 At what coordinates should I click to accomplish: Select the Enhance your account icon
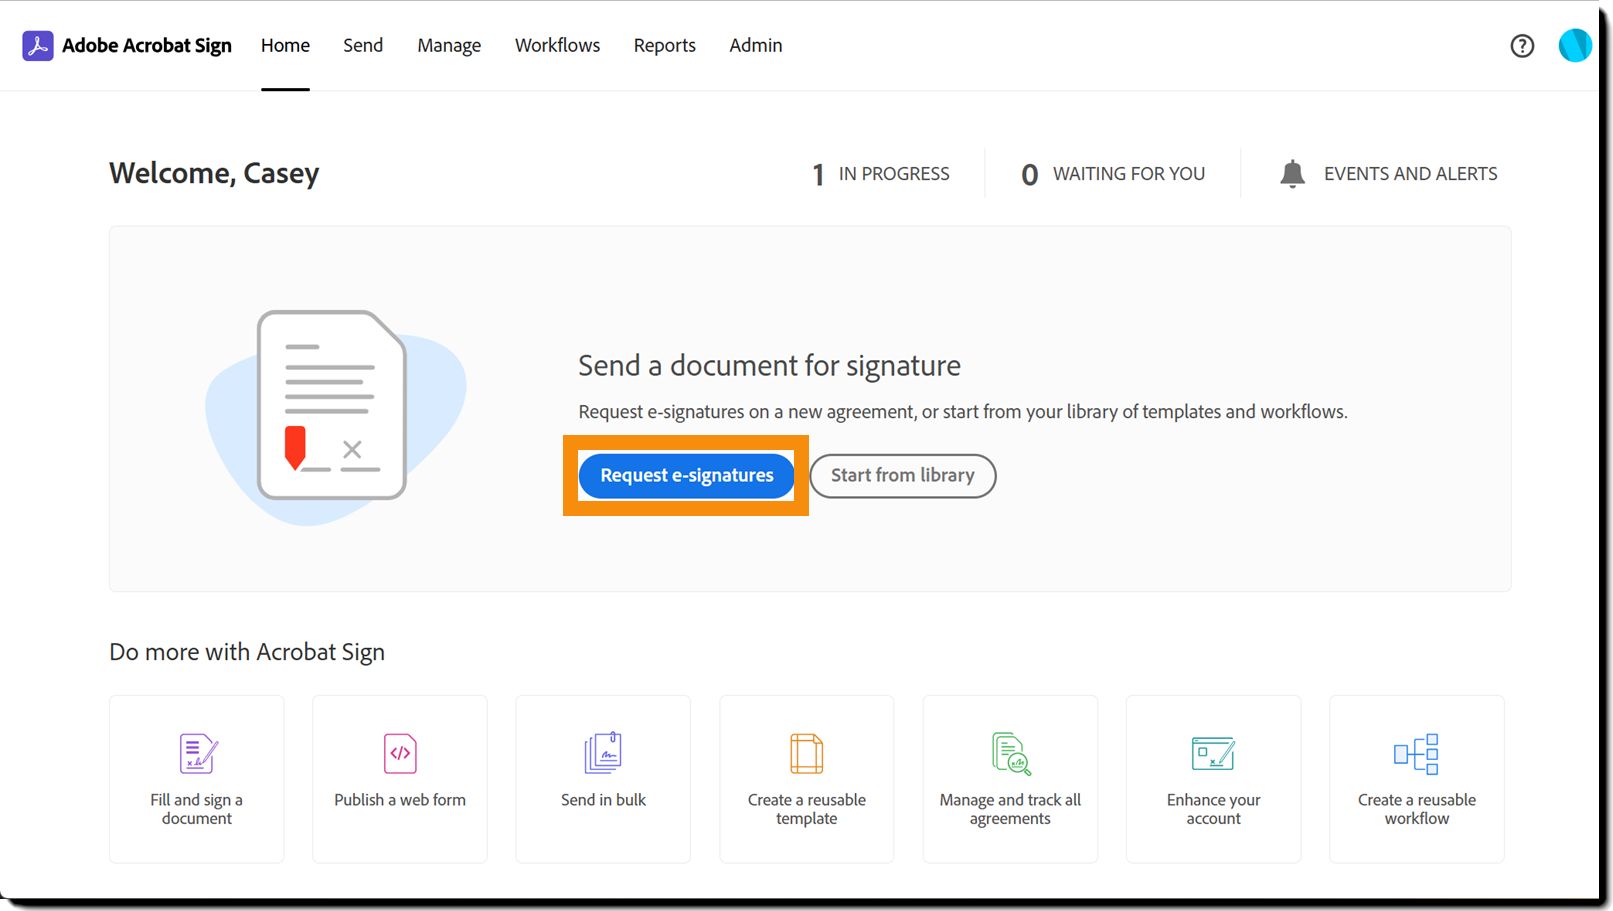click(1213, 754)
